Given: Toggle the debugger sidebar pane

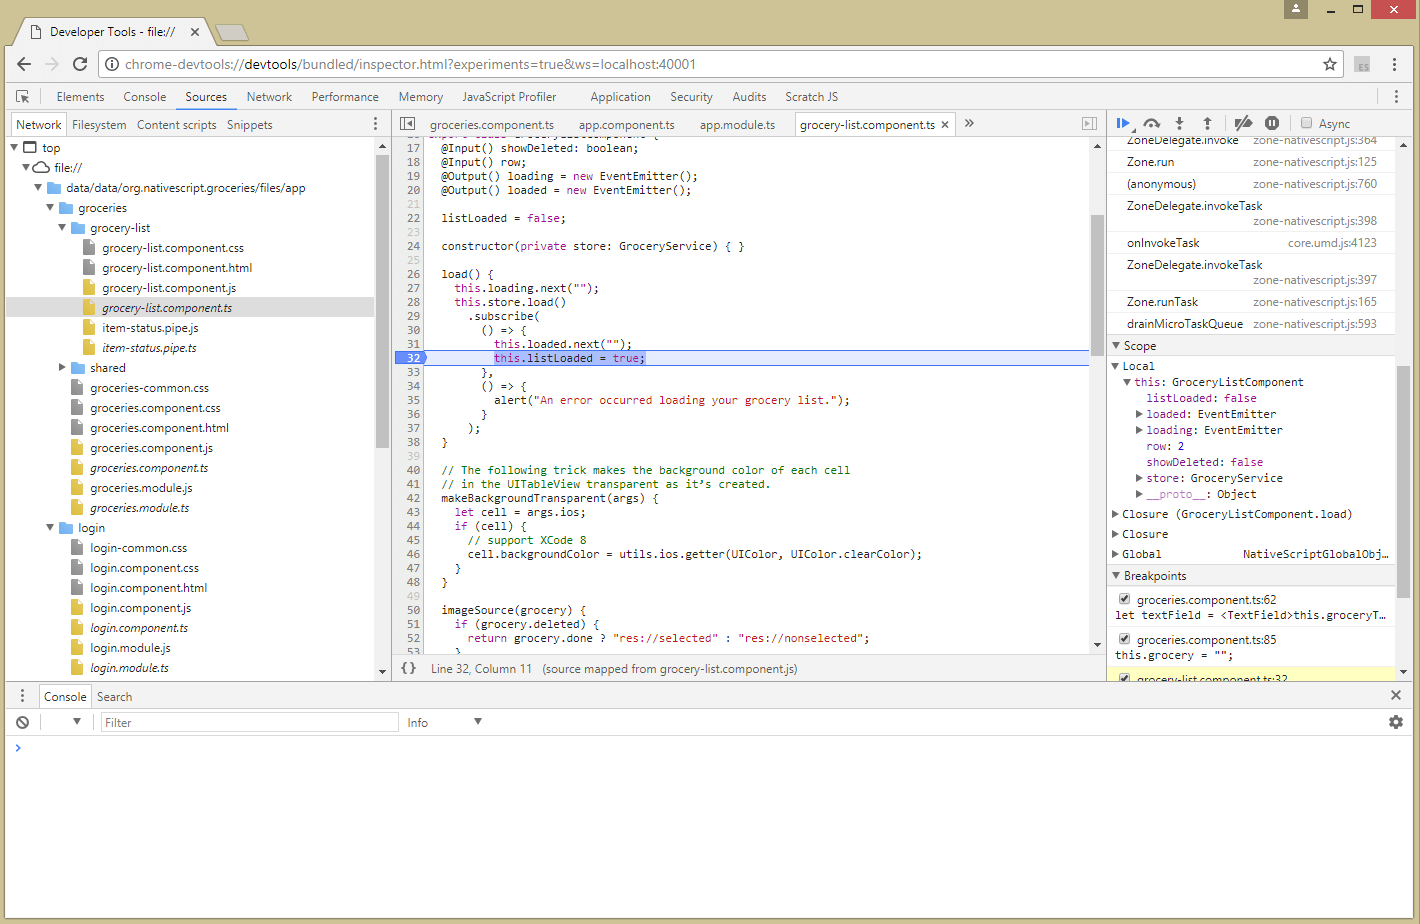Looking at the screenshot, I should [x=1089, y=124].
